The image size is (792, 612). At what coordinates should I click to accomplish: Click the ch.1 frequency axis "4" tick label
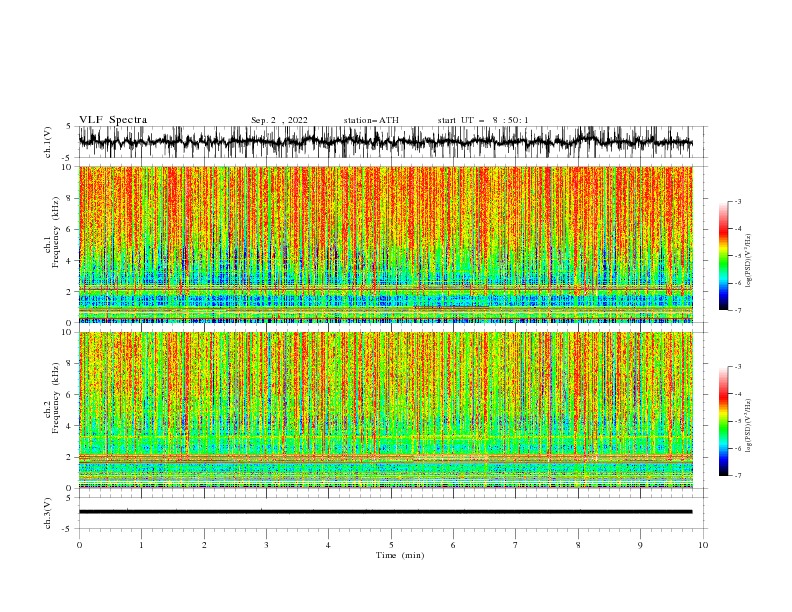(x=71, y=261)
